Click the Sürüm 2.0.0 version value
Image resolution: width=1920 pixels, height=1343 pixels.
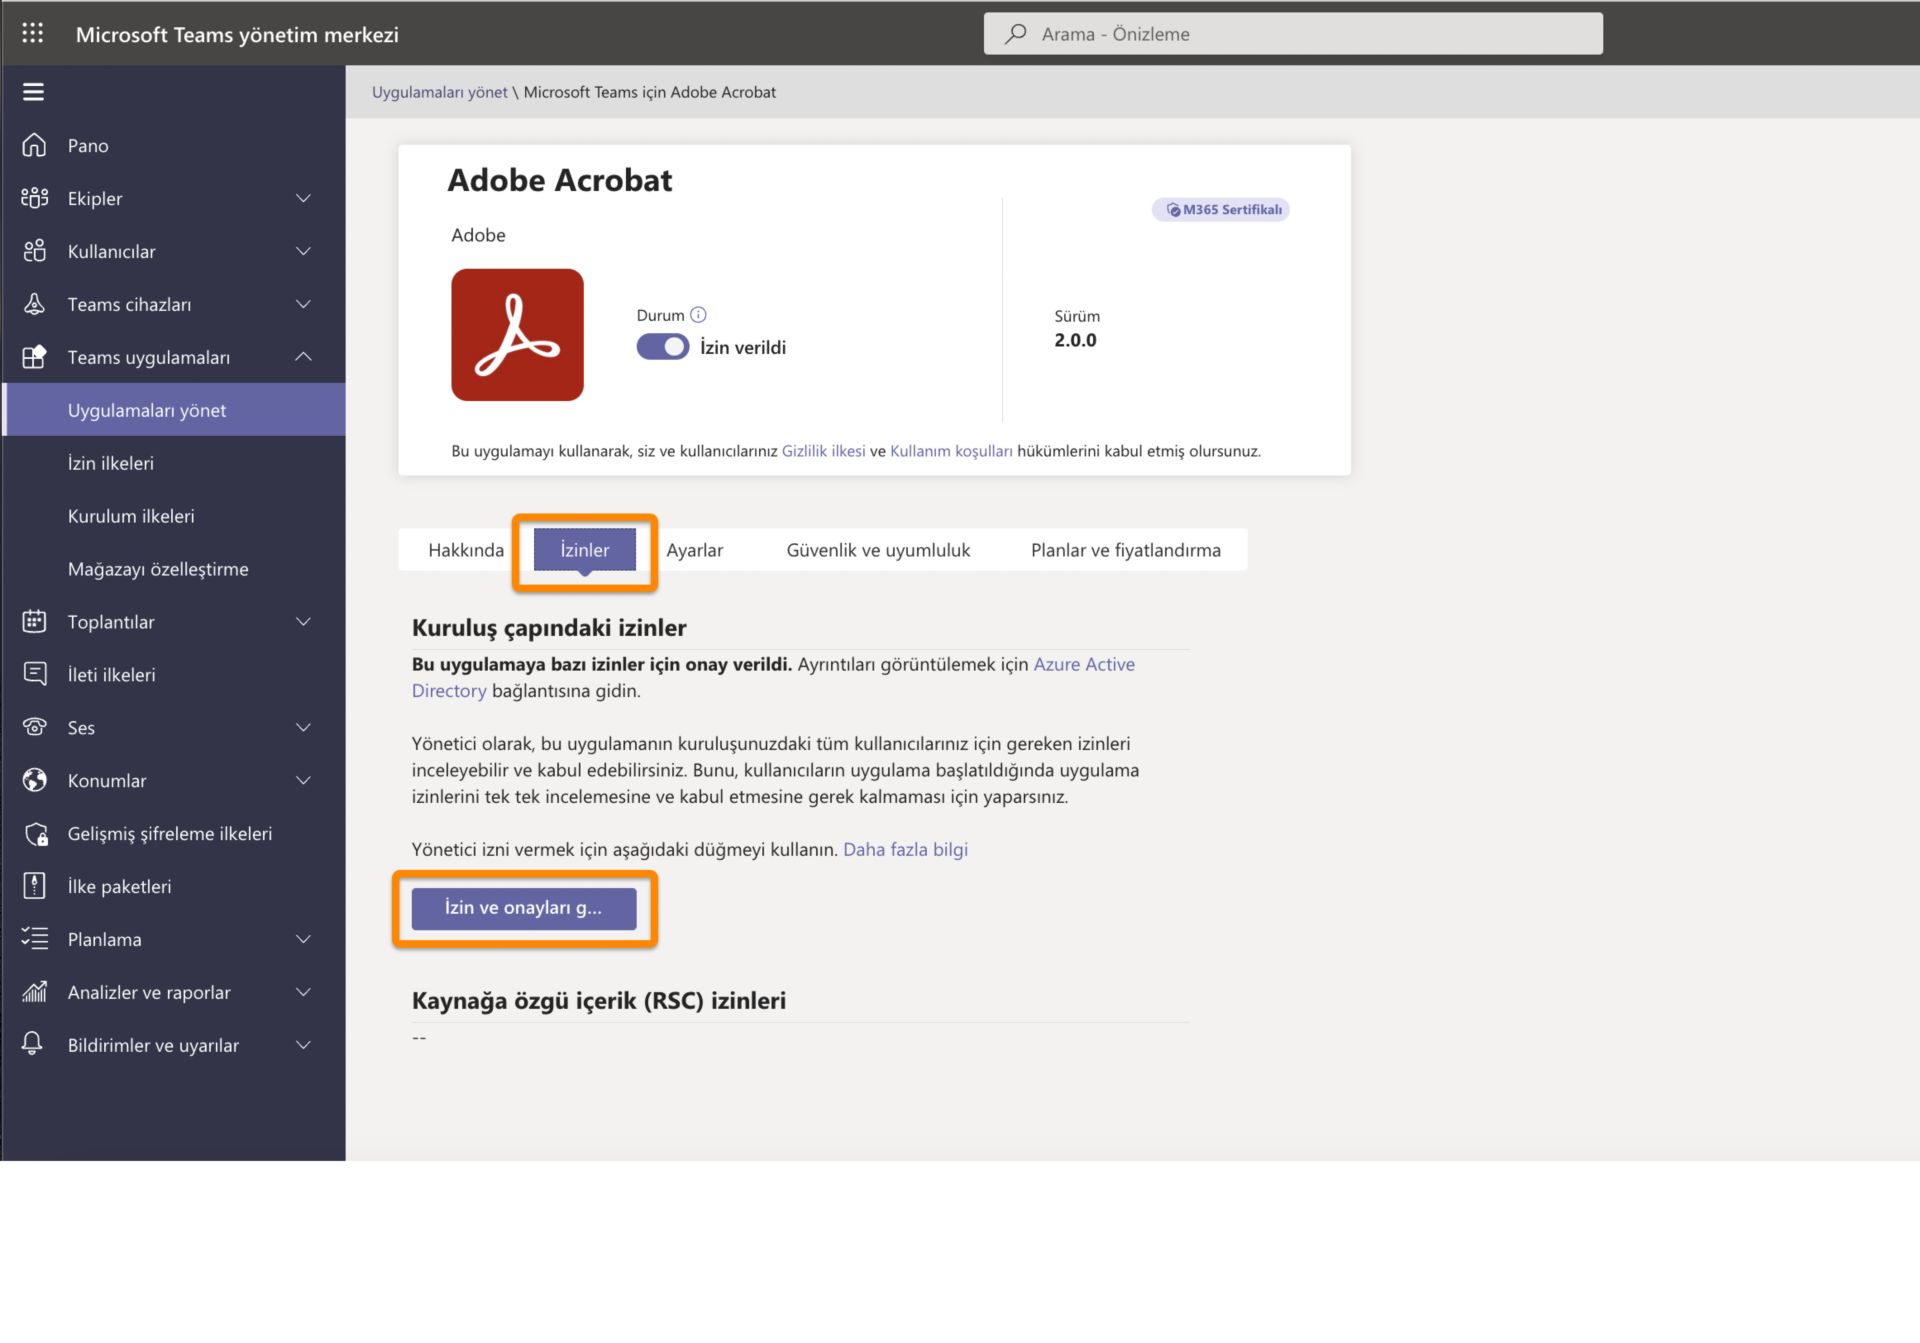click(1075, 340)
